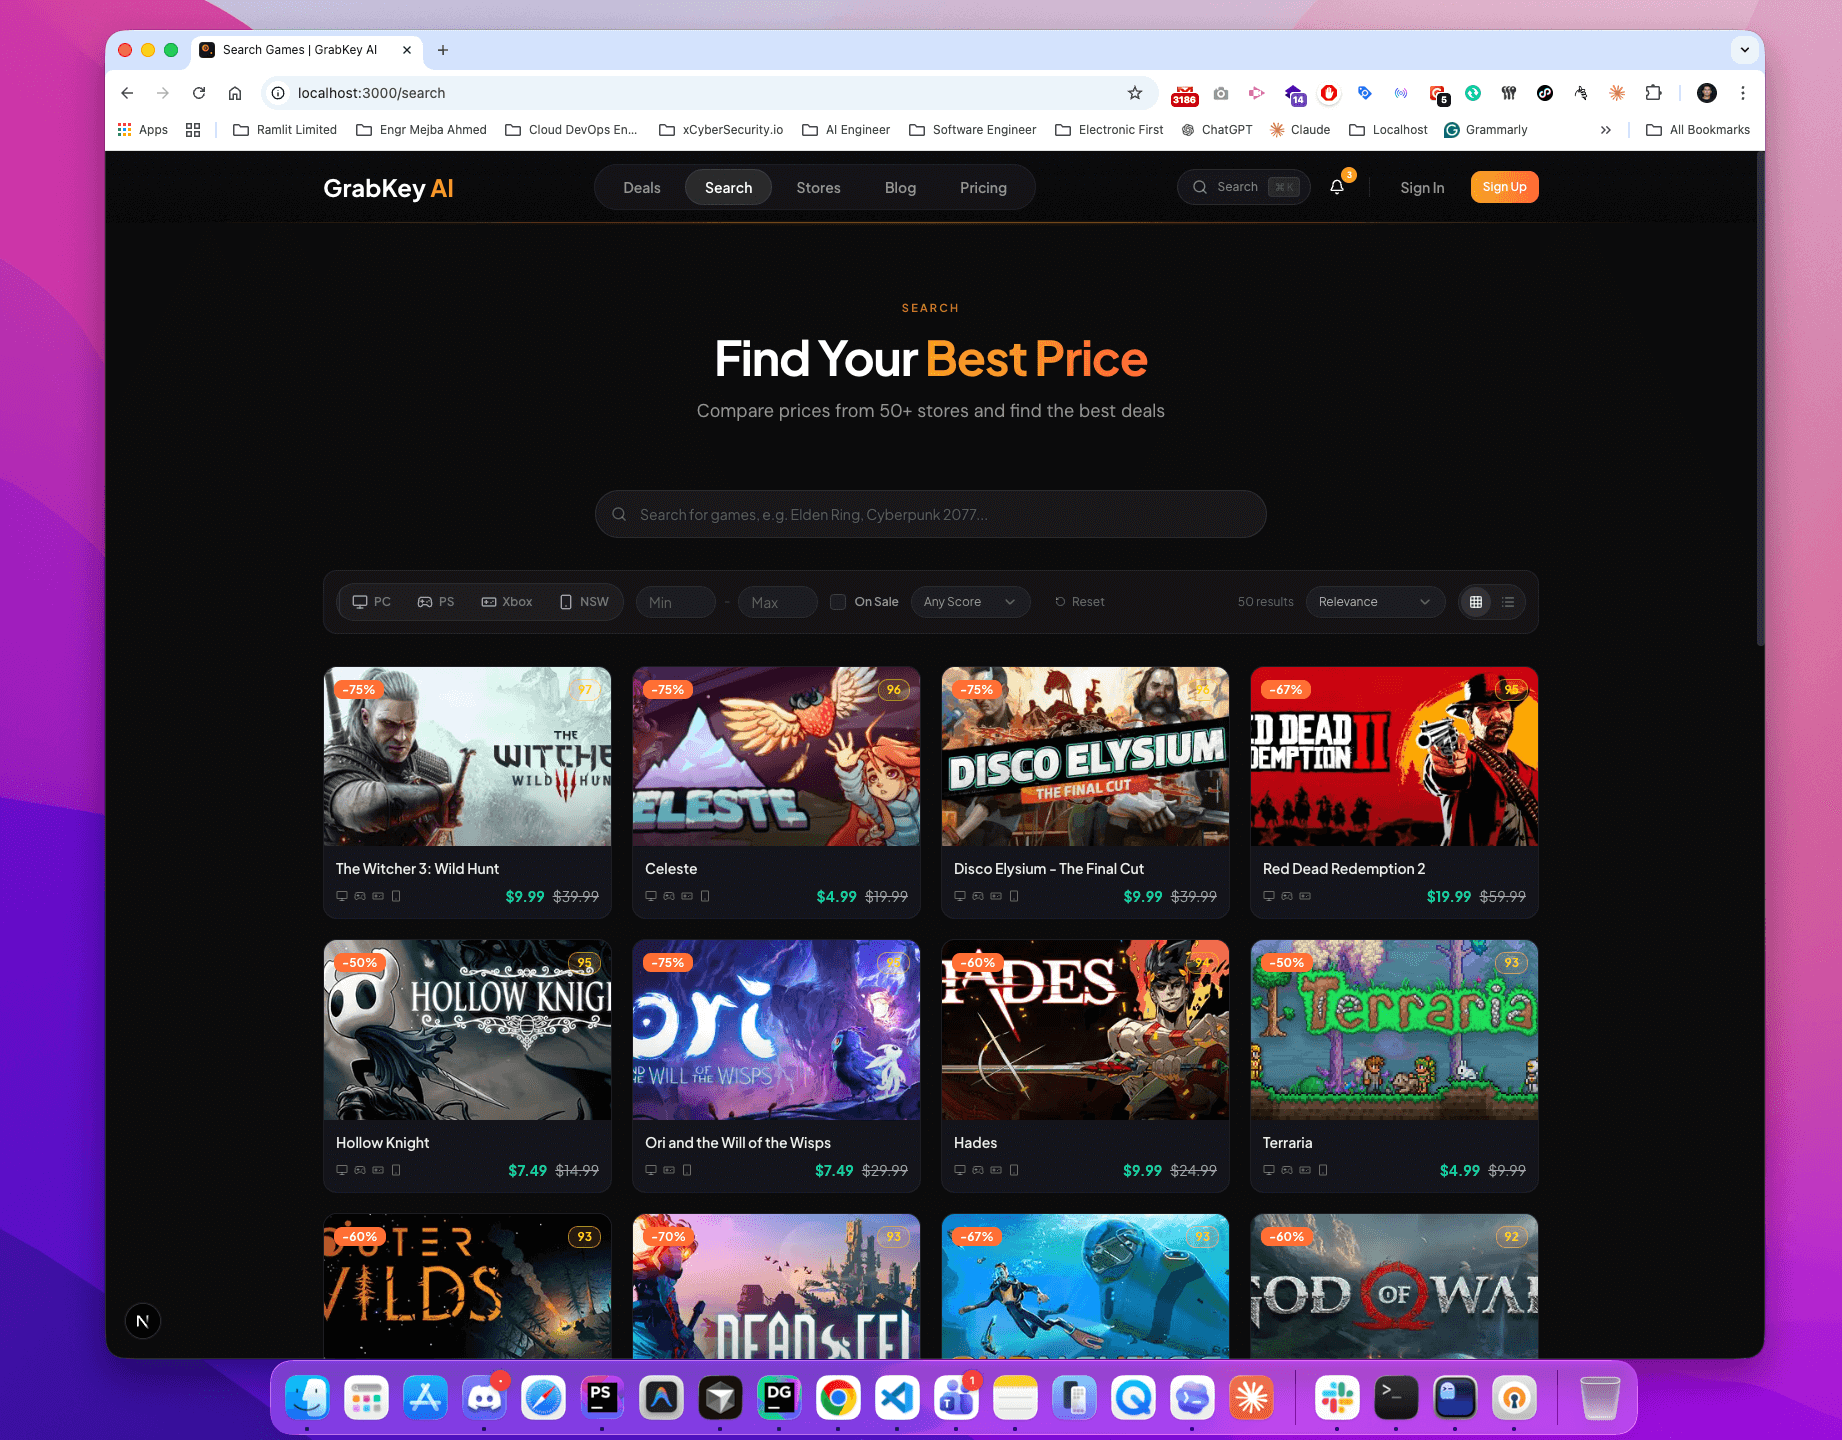Switch results to list view
The image size is (1842, 1440).
(x=1508, y=602)
